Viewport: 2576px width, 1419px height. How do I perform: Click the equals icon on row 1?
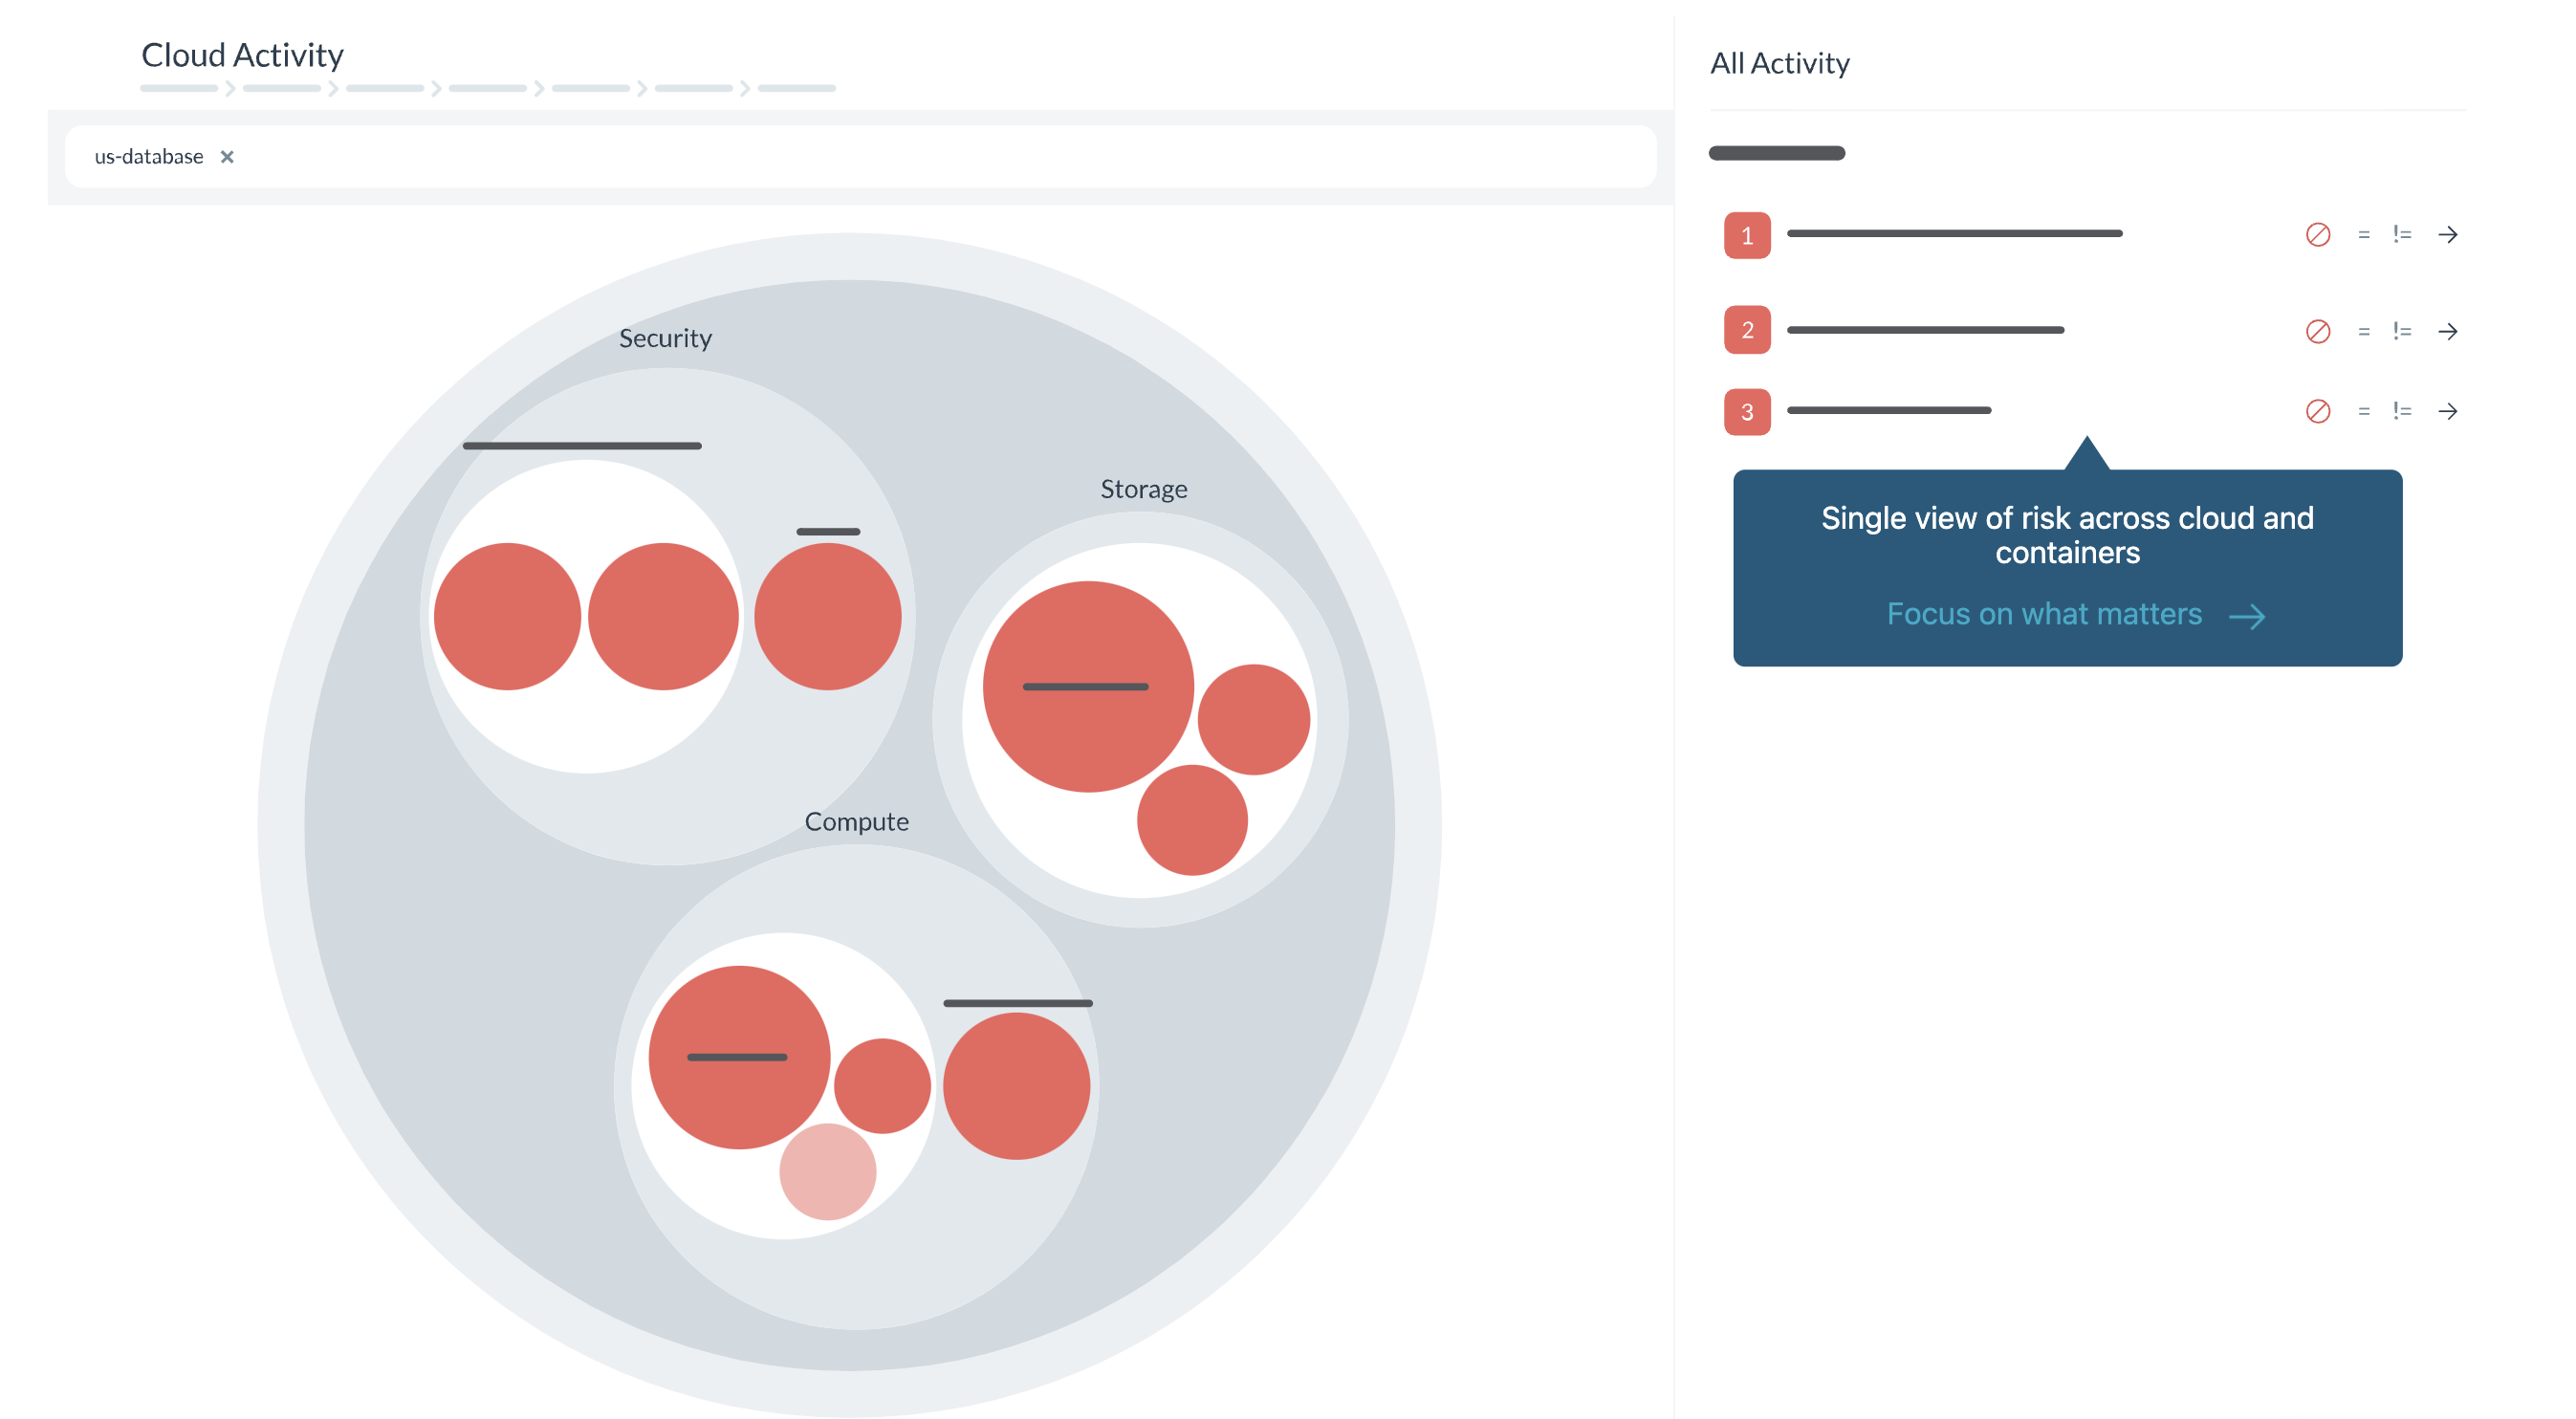point(2363,235)
